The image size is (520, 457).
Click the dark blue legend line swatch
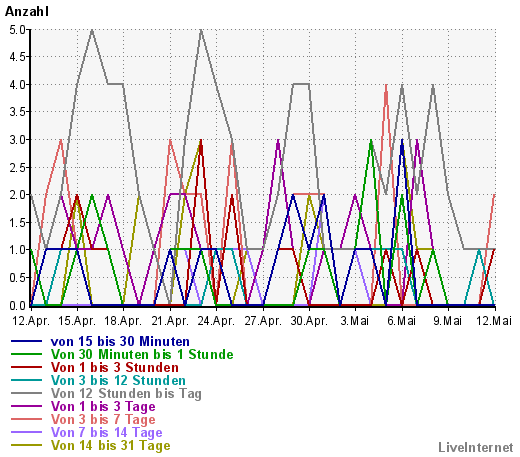point(26,341)
